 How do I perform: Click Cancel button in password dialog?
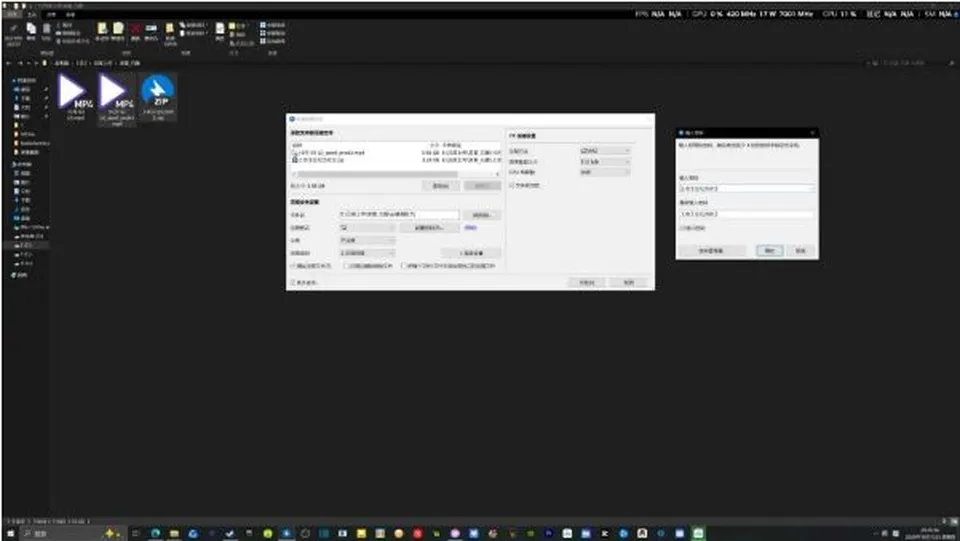click(801, 250)
